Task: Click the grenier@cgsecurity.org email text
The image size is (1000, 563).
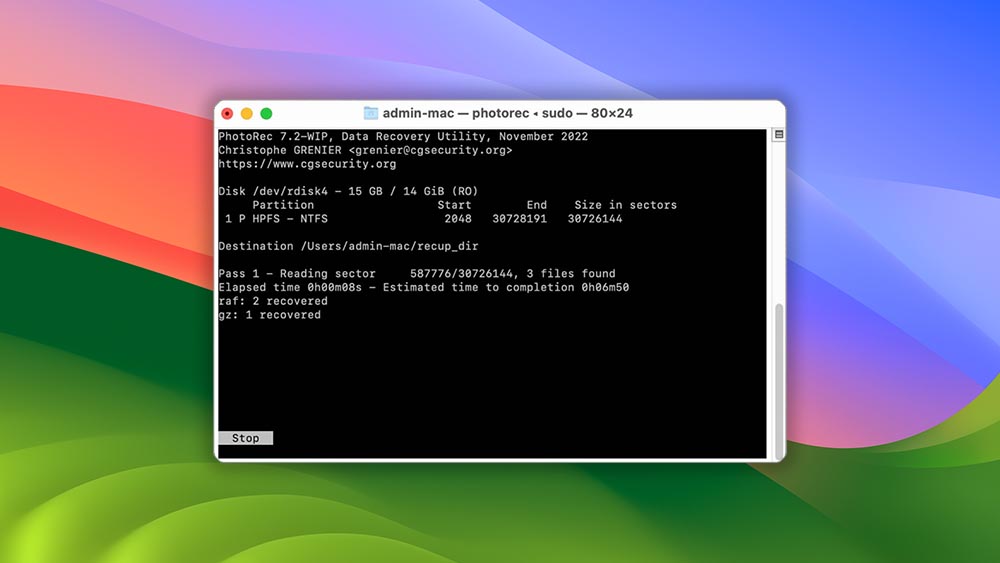Action: click(x=430, y=150)
